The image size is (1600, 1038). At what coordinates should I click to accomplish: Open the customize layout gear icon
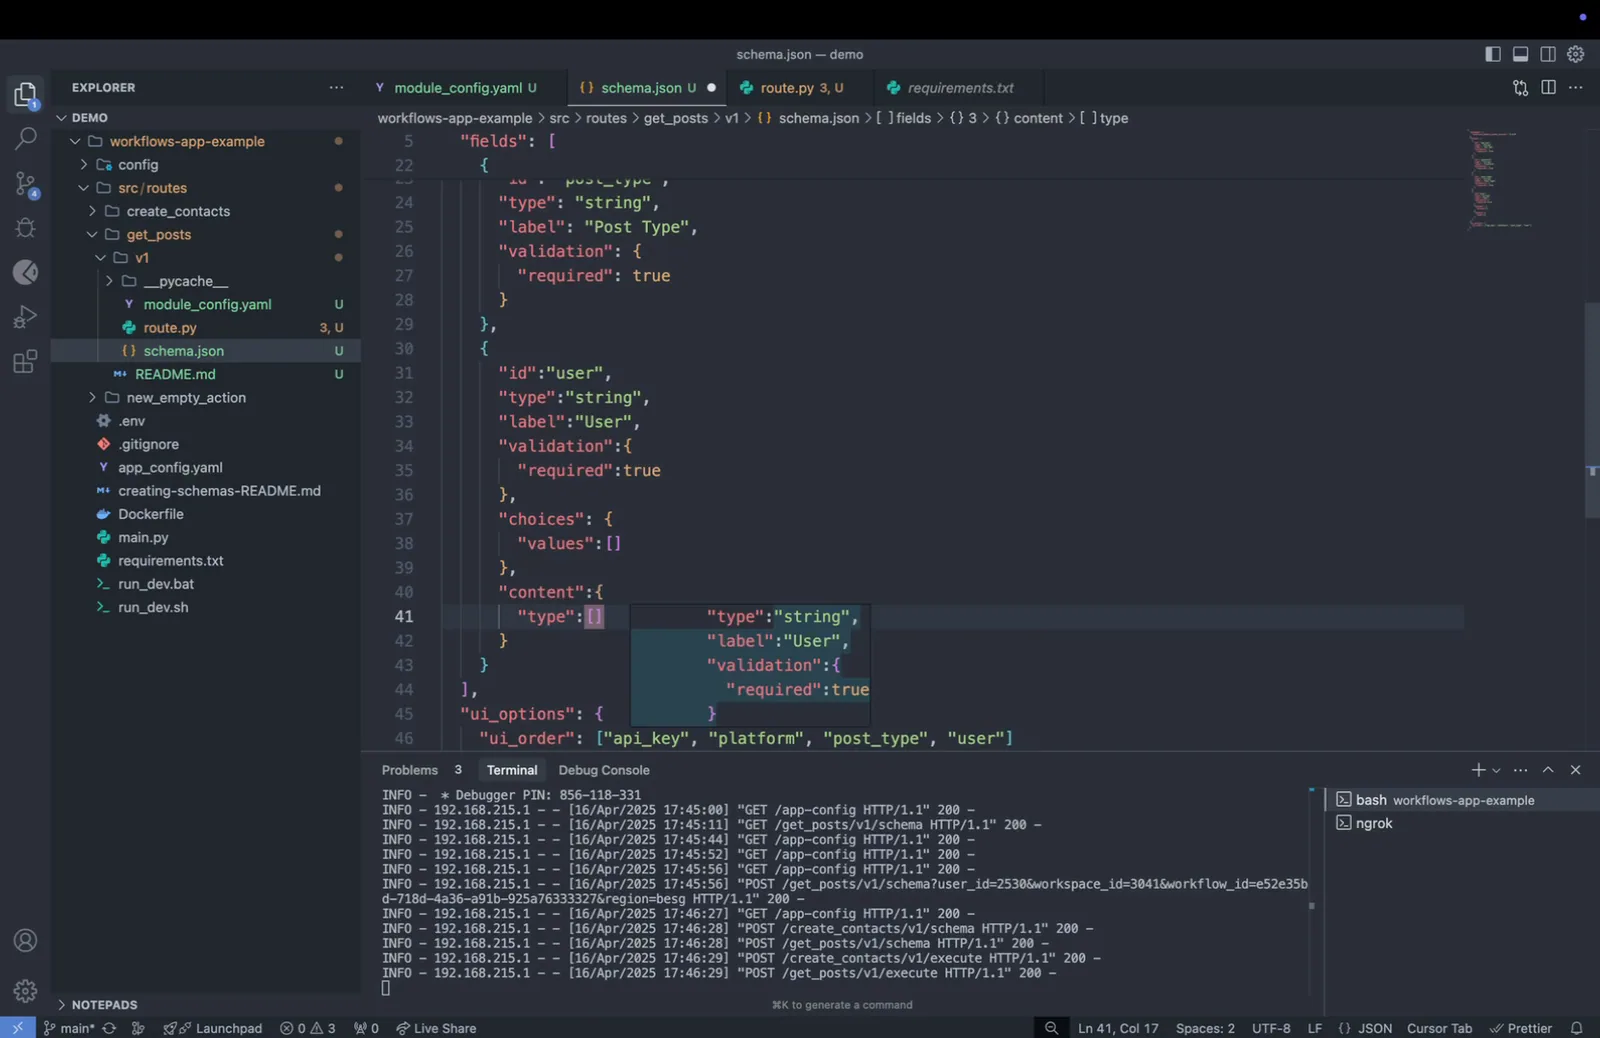click(1576, 54)
